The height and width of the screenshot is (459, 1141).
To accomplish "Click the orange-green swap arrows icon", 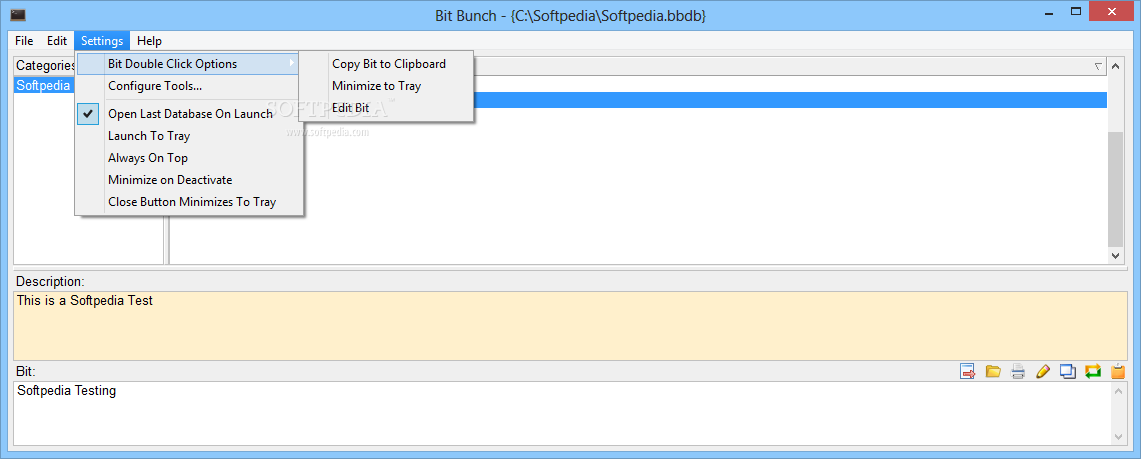I will click(x=1093, y=371).
